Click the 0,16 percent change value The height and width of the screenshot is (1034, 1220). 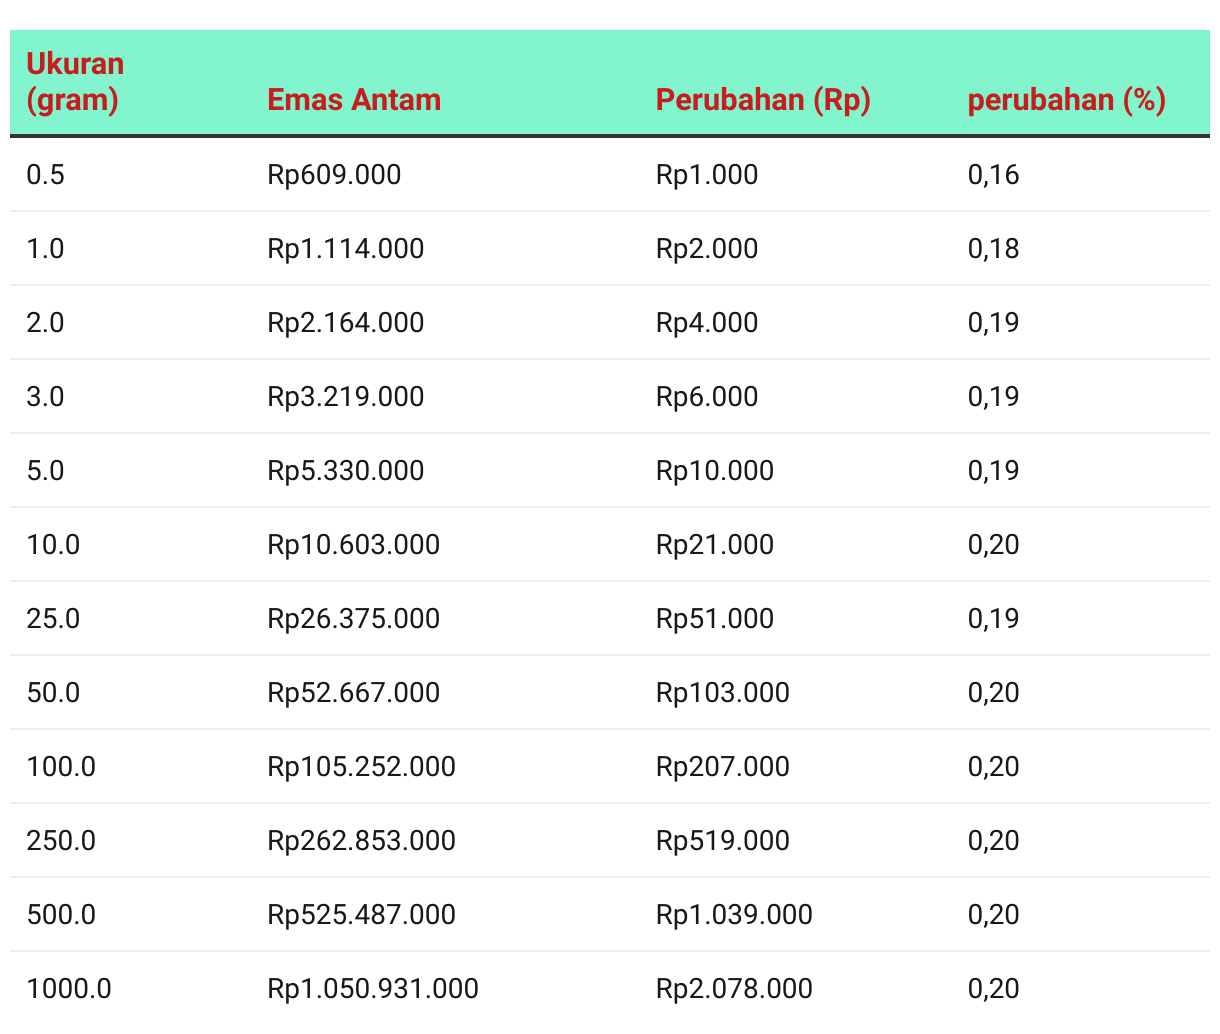click(993, 175)
